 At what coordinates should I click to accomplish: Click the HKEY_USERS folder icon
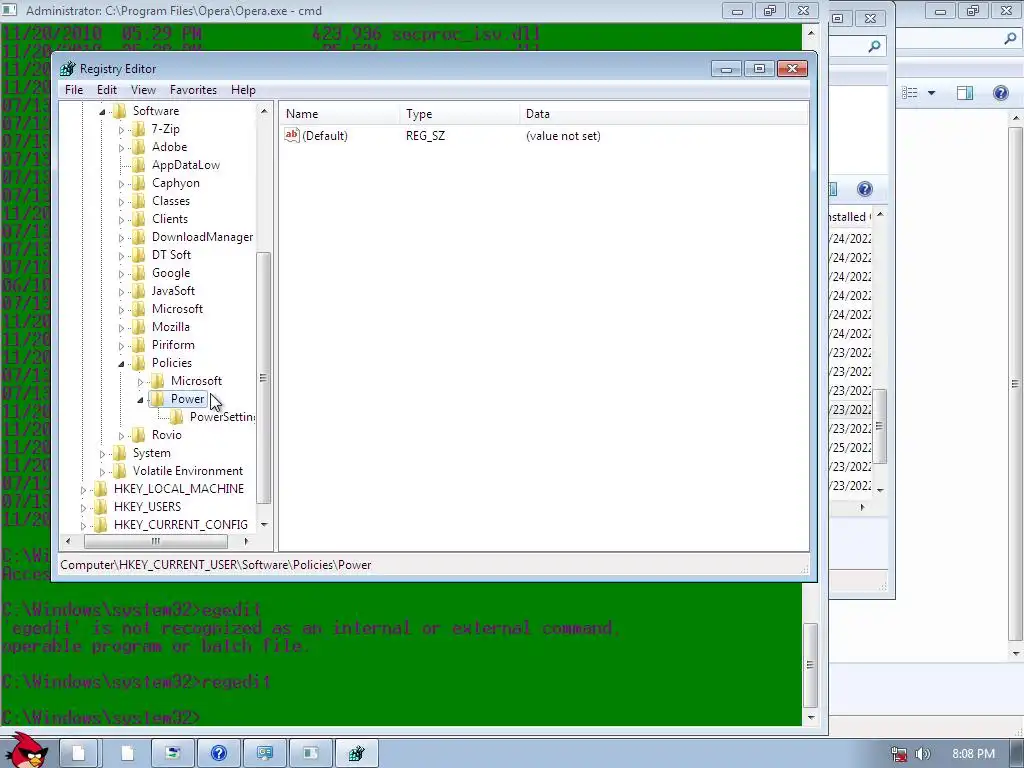pos(100,507)
